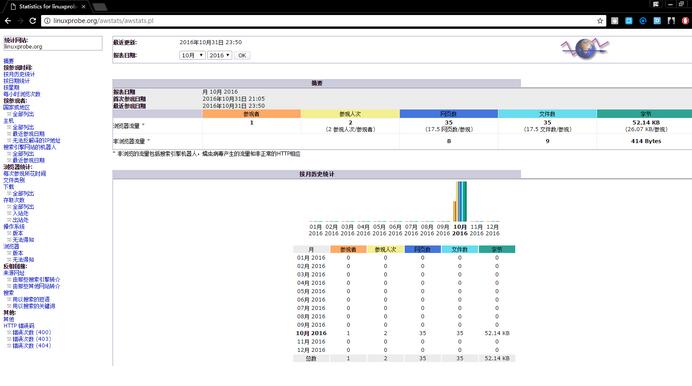Open the HTTP 错误码 sidebar link
This screenshot has width=692, height=386.
point(19,326)
